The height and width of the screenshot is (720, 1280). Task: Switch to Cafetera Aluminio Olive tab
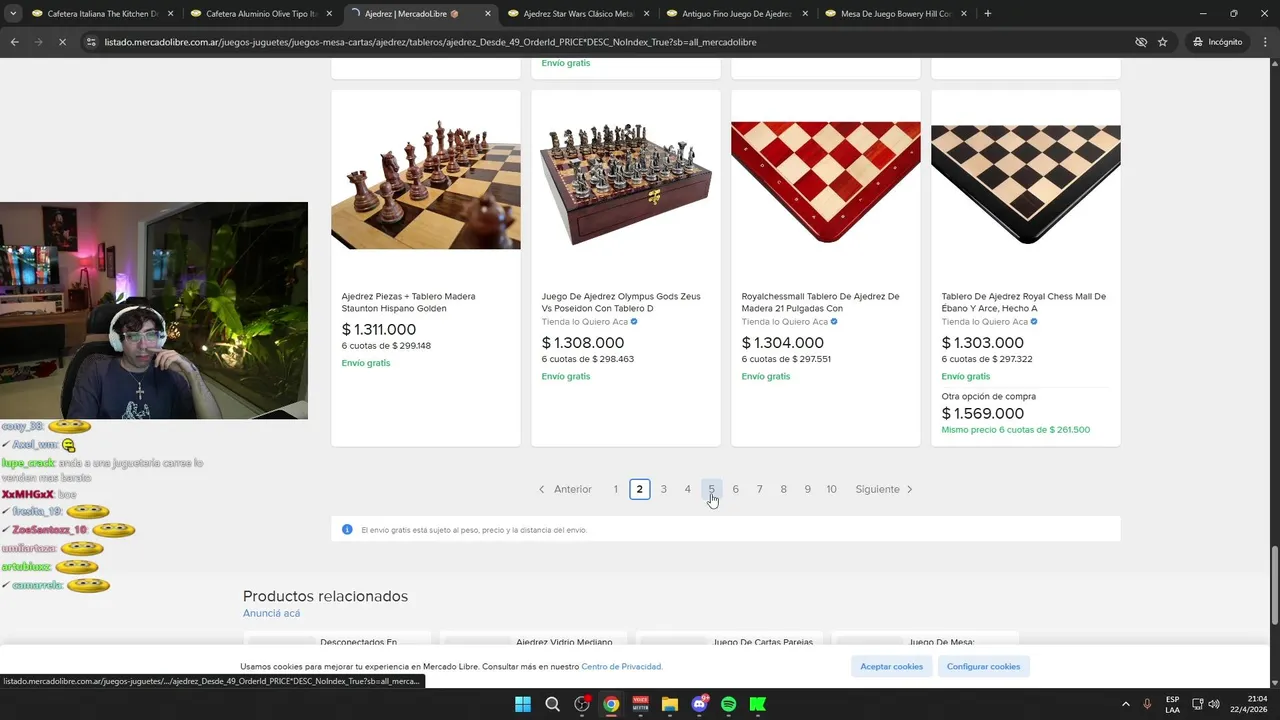click(262, 14)
